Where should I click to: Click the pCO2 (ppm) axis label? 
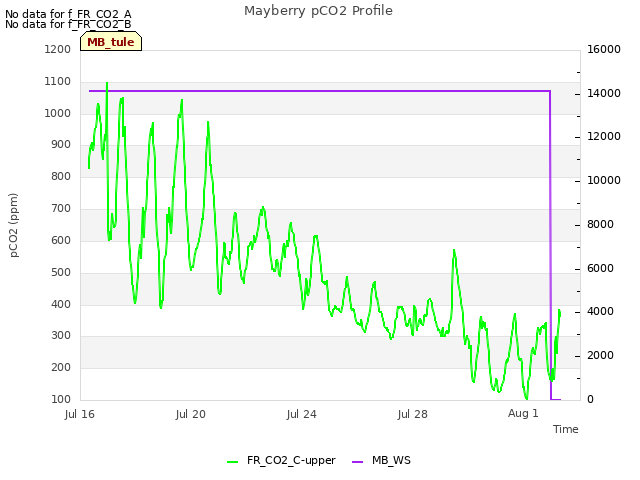pos(13,225)
